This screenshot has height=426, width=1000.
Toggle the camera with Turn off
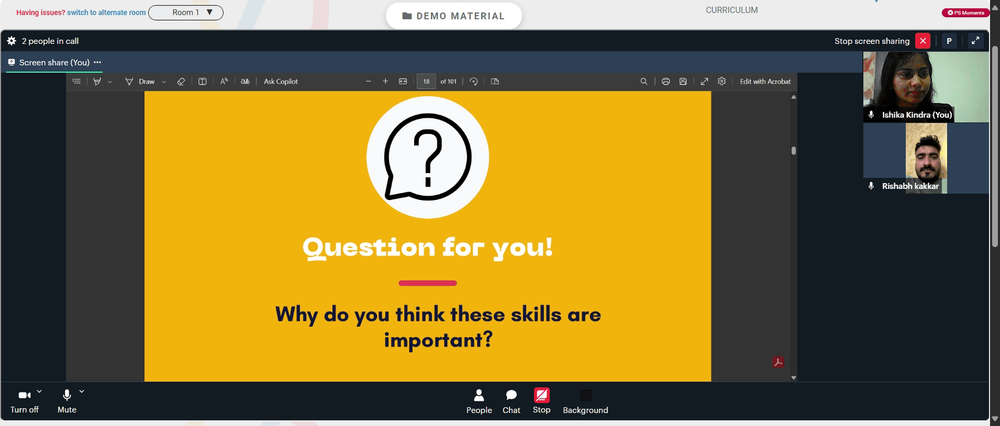click(24, 402)
